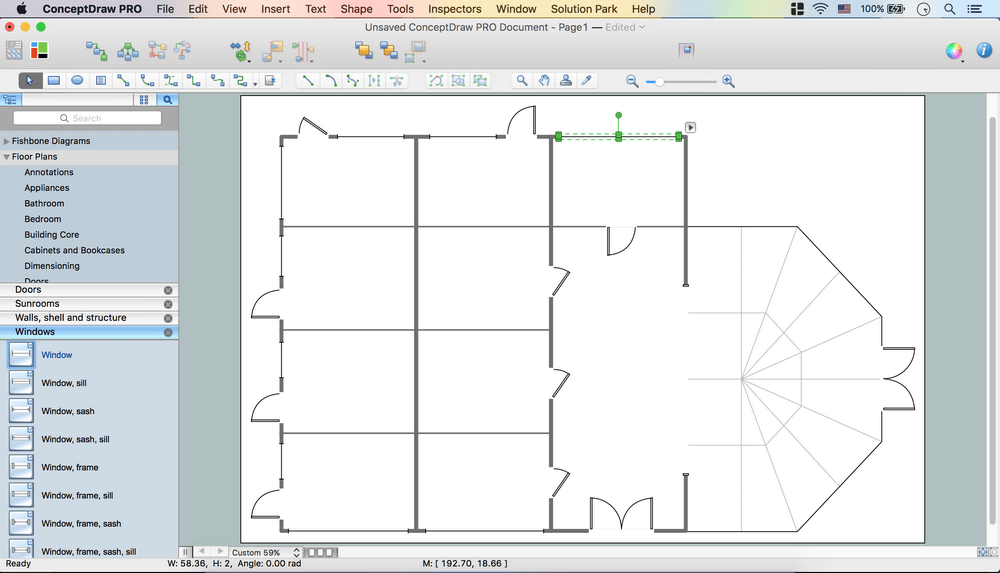Collapse the Floor Plans library group

click(7, 157)
